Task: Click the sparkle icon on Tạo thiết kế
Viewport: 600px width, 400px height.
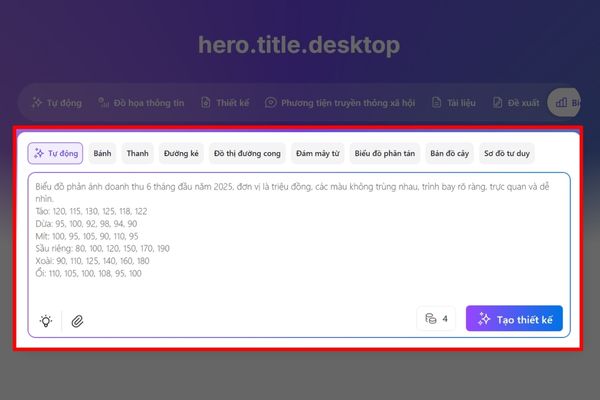Action: point(483,319)
